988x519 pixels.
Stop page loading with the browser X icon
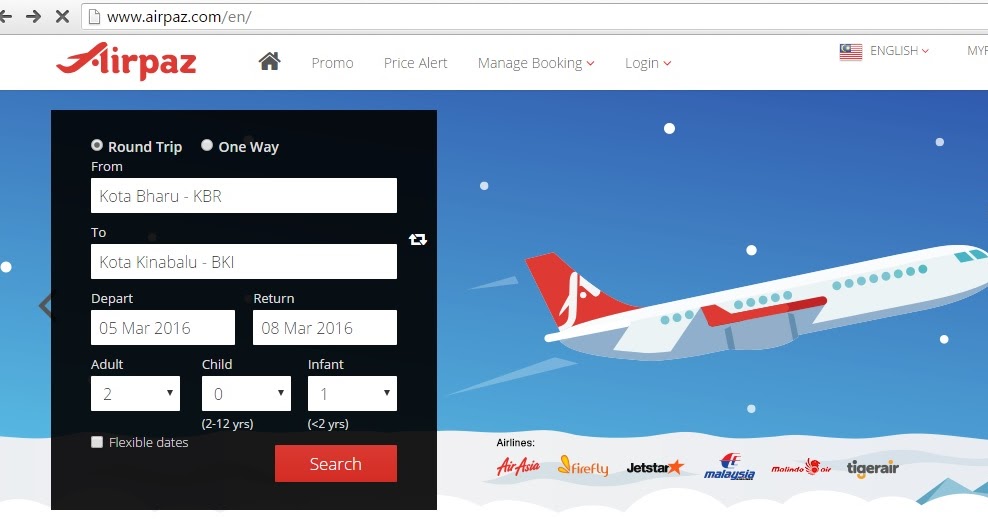[x=62, y=16]
